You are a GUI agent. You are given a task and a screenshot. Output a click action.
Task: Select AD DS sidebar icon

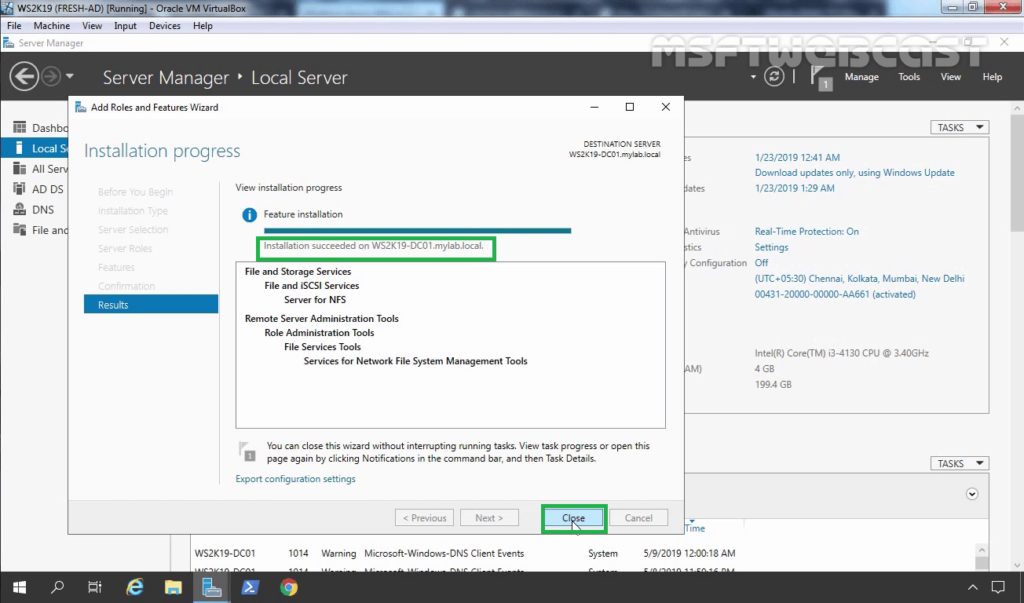tap(20, 189)
